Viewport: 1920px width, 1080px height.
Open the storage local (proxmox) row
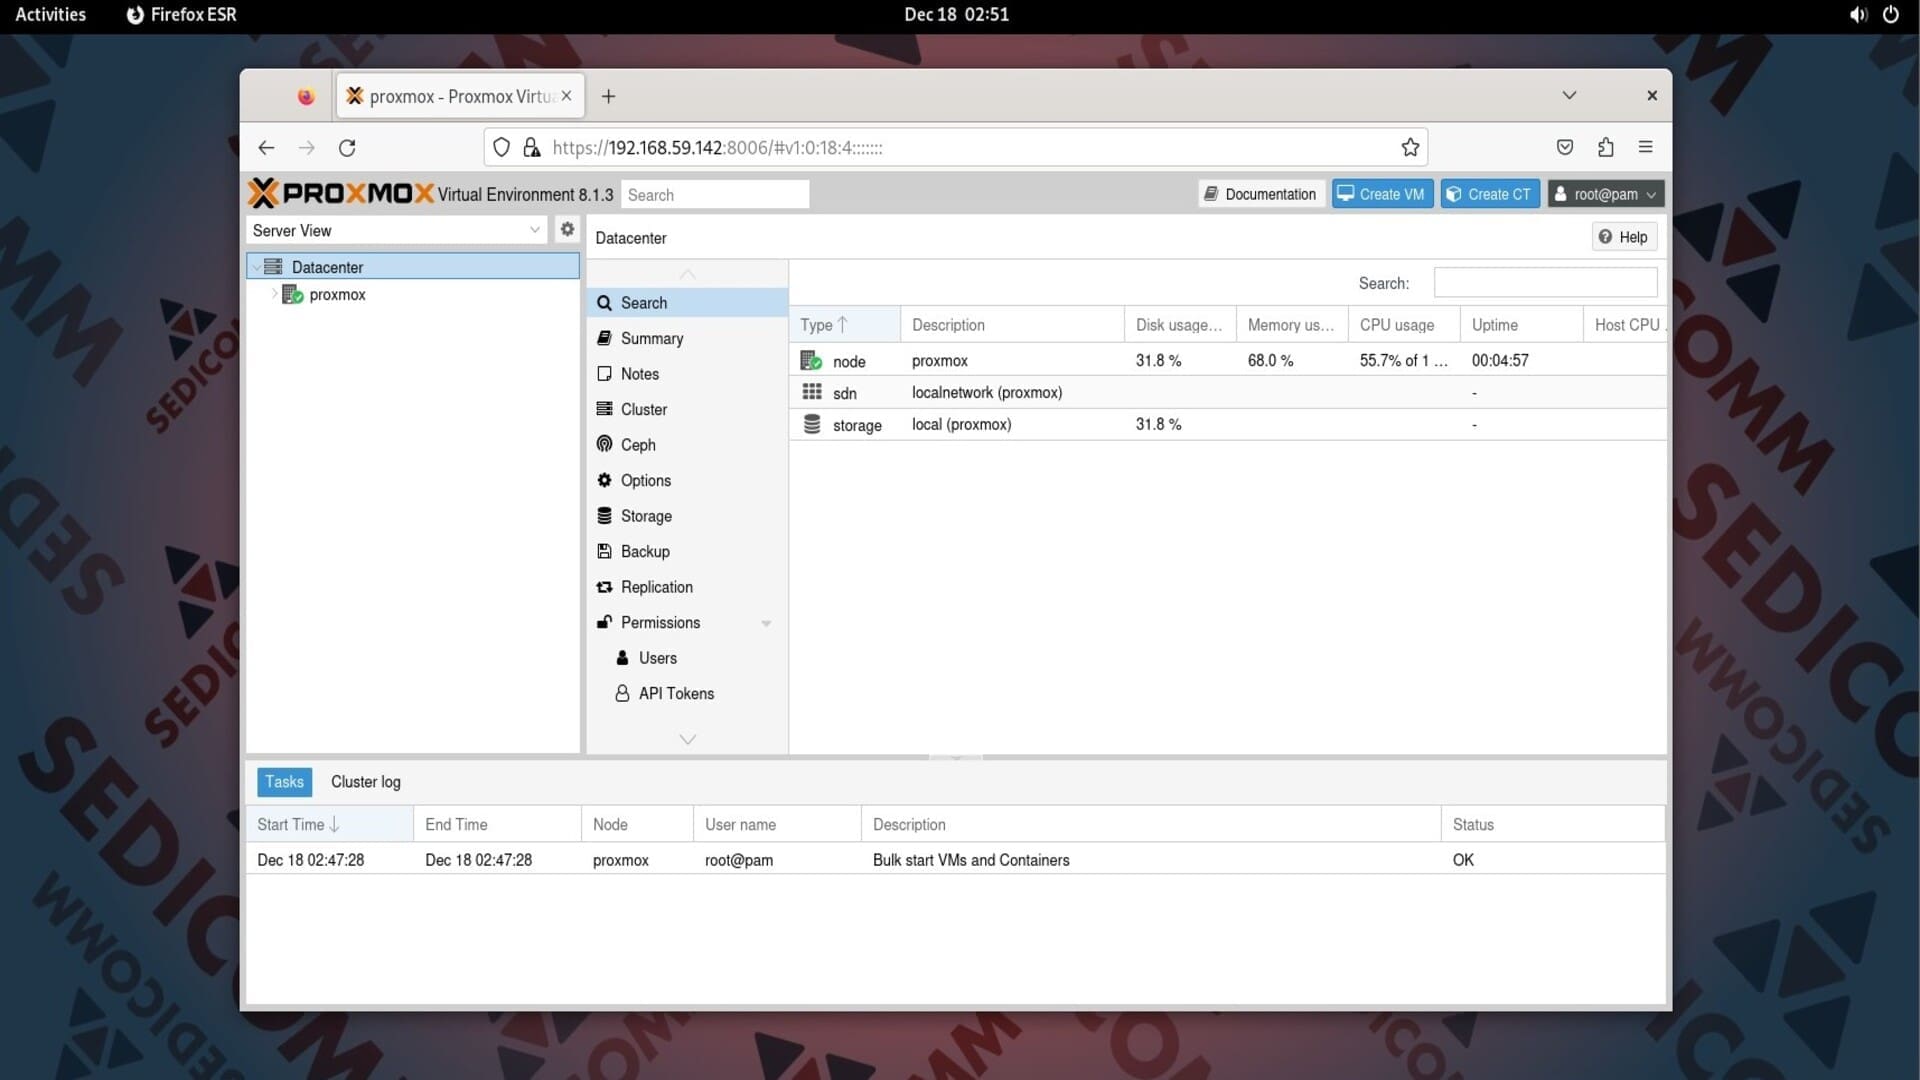tap(960, 424)
